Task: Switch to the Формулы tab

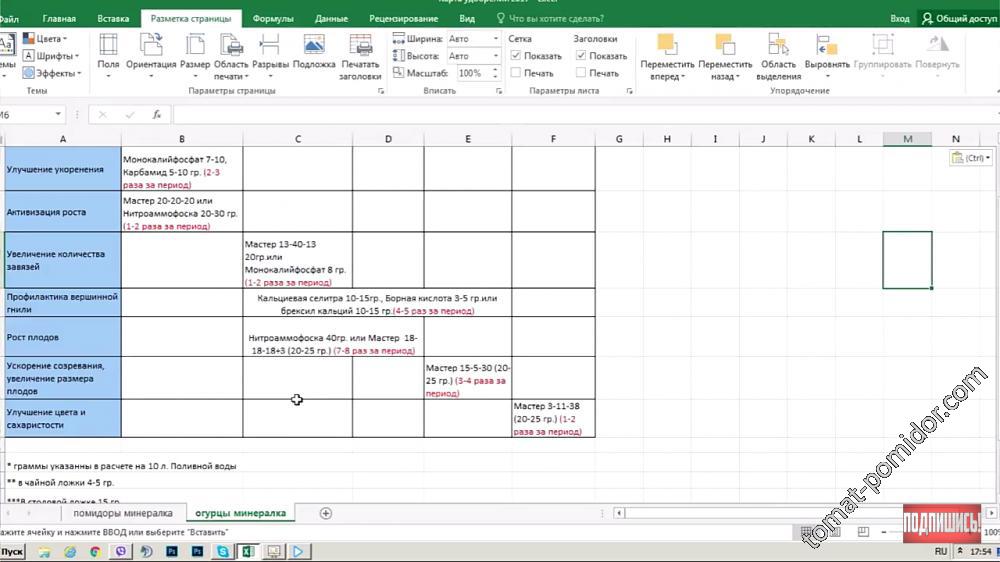Action: point(273,19)
